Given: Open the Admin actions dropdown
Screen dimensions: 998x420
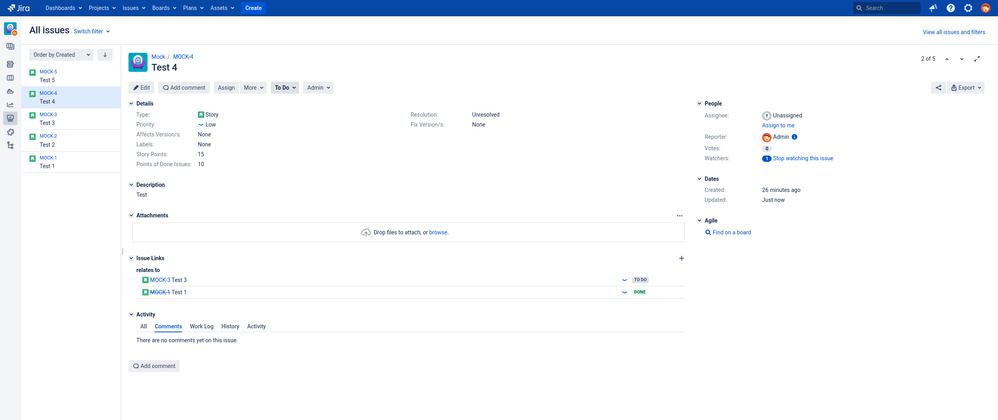Looking at the screenshot, I should pyautogui.click(x=318, y=88).
